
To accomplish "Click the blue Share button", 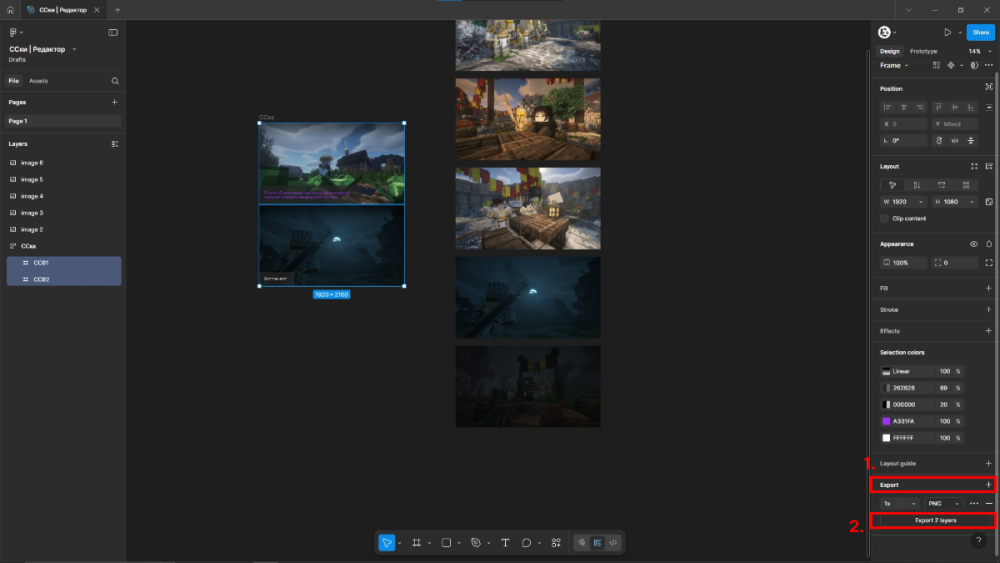I will point(980,32).
